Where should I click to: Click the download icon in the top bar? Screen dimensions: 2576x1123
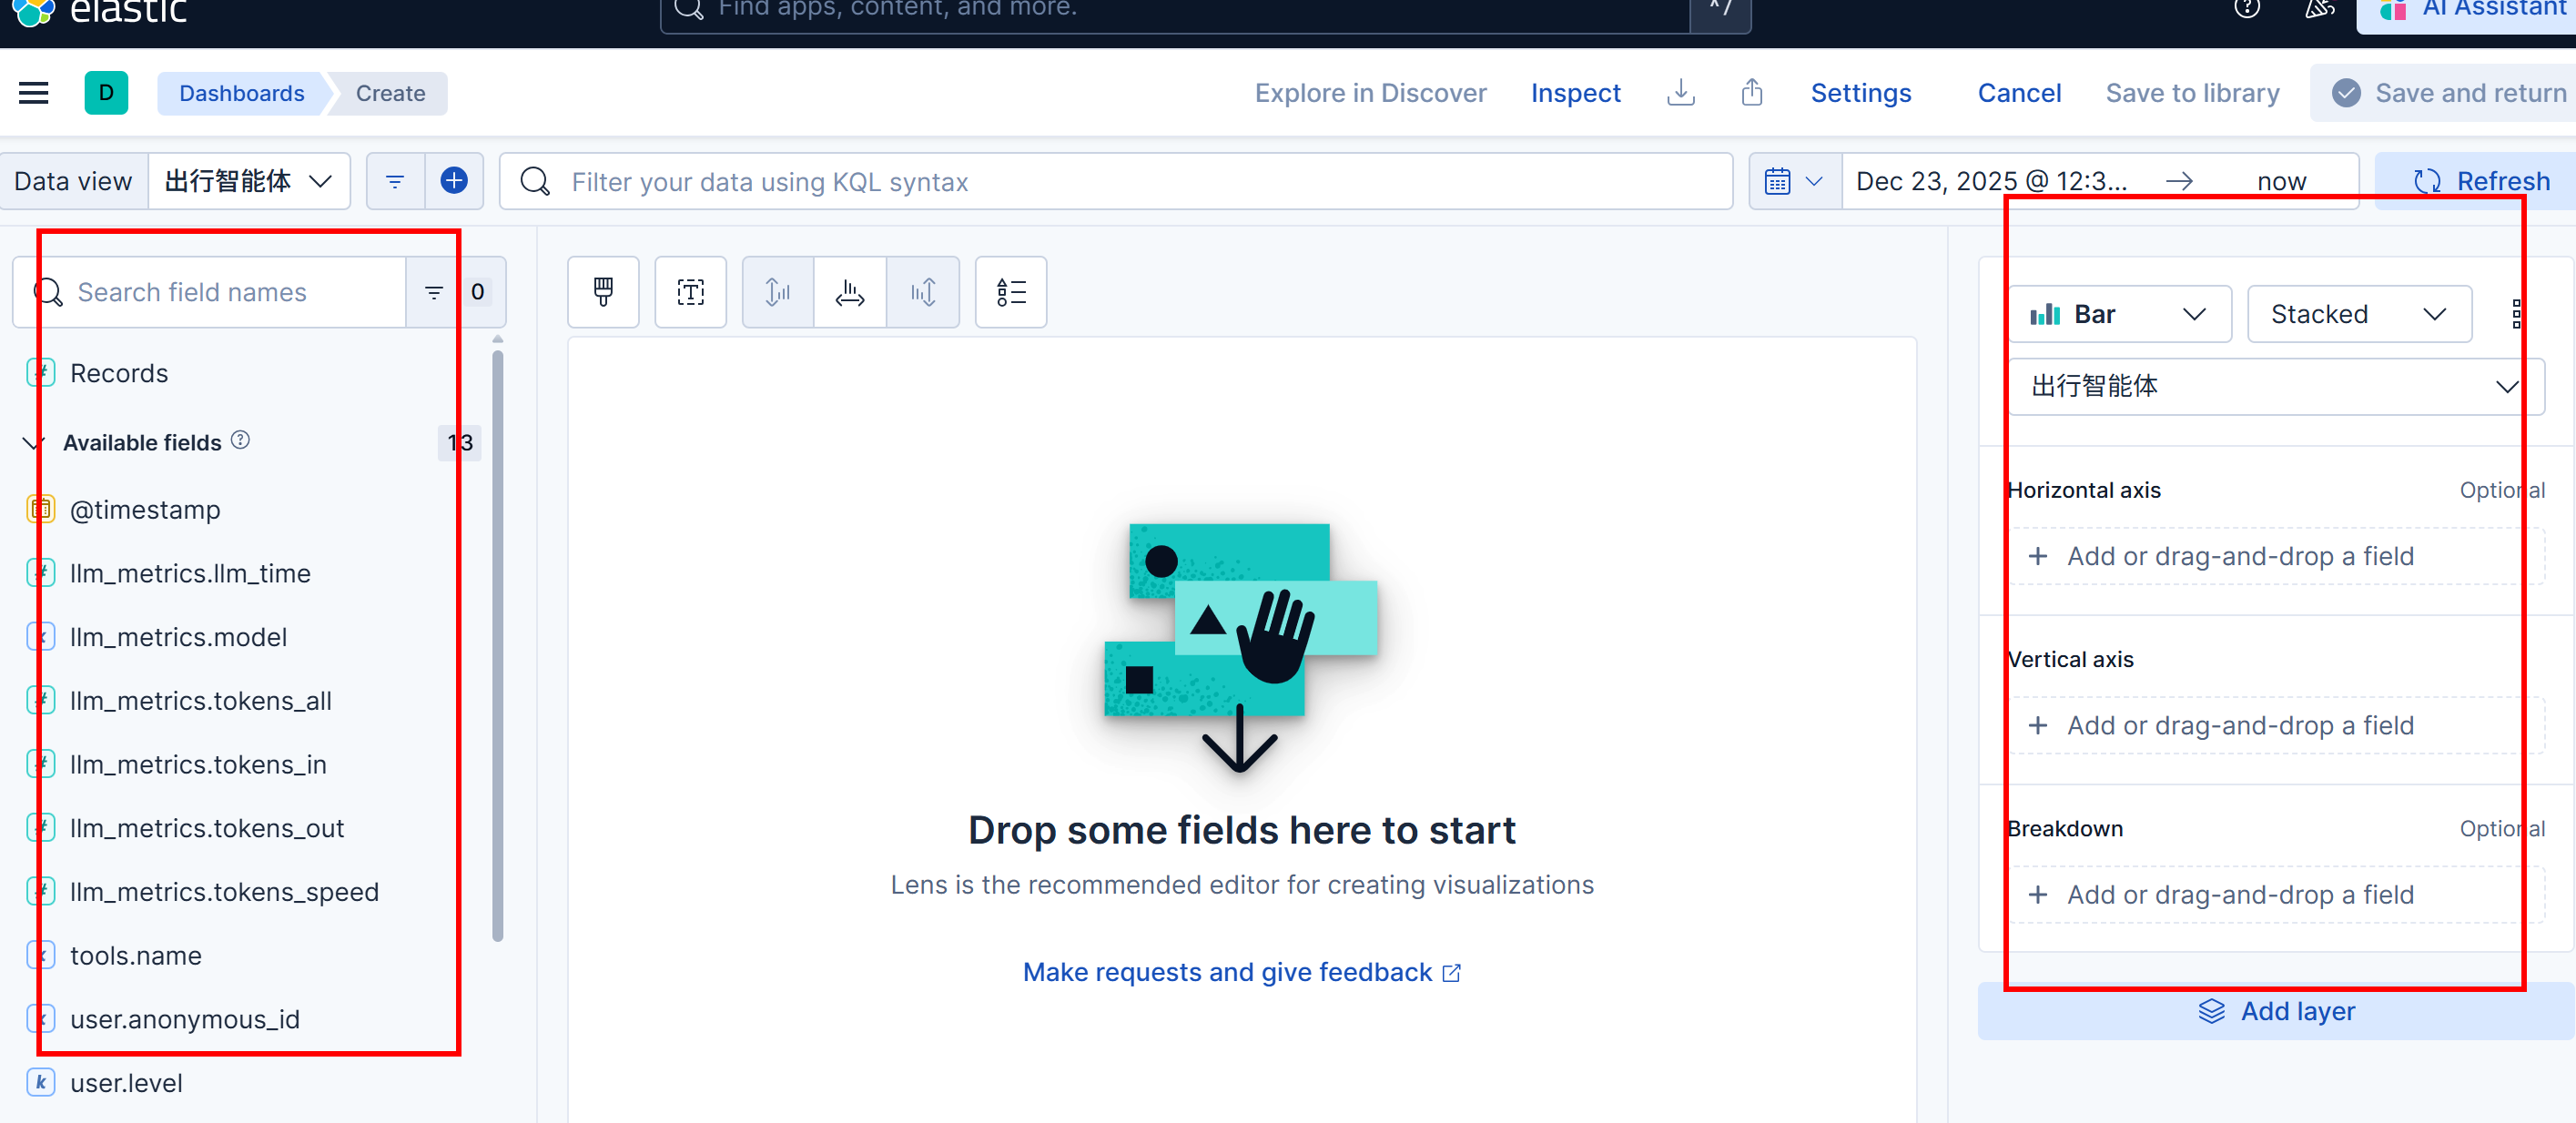pos(1681,93)
